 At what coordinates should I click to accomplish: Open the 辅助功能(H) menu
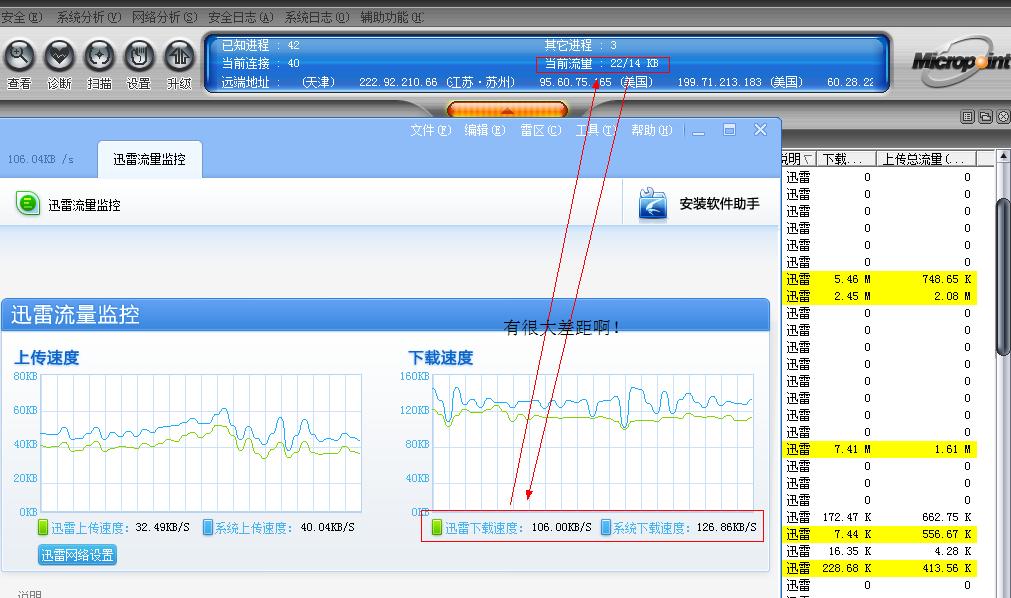(x=392, y=17)
